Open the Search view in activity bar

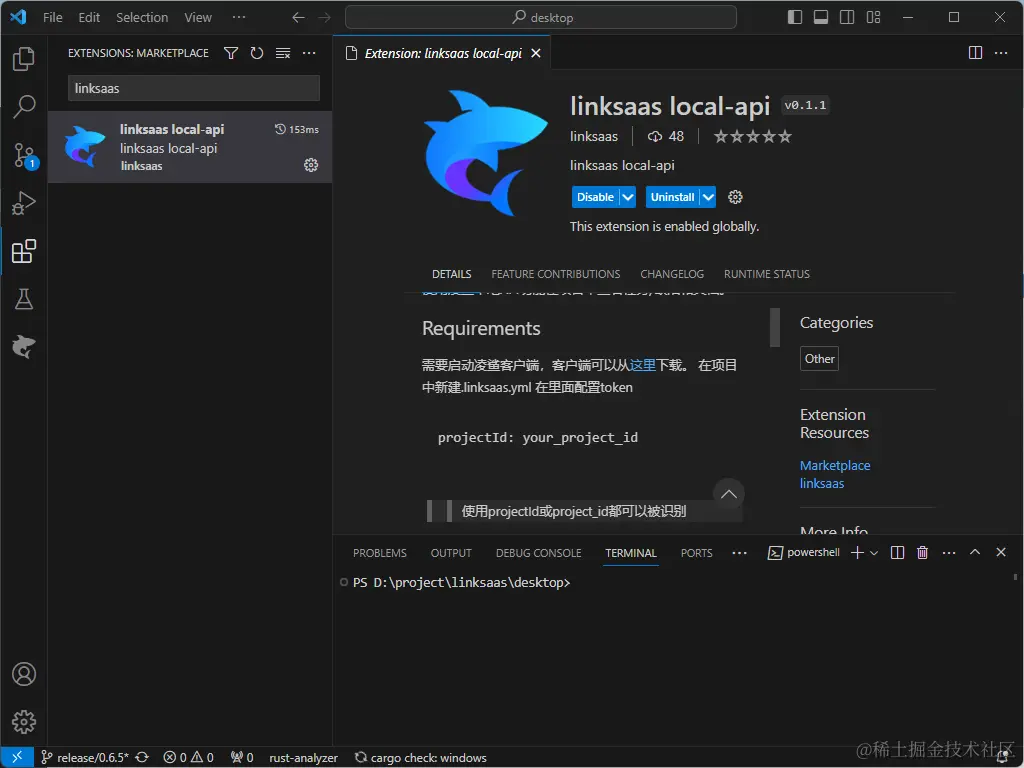24,106
